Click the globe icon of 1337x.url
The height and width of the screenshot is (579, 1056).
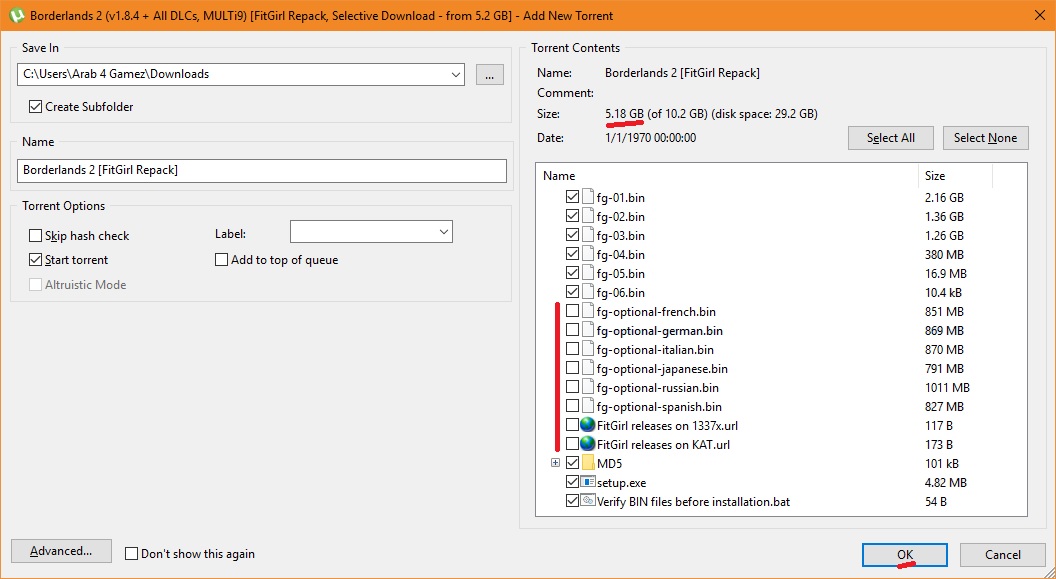pyautogui.click(x=588, y=425)
